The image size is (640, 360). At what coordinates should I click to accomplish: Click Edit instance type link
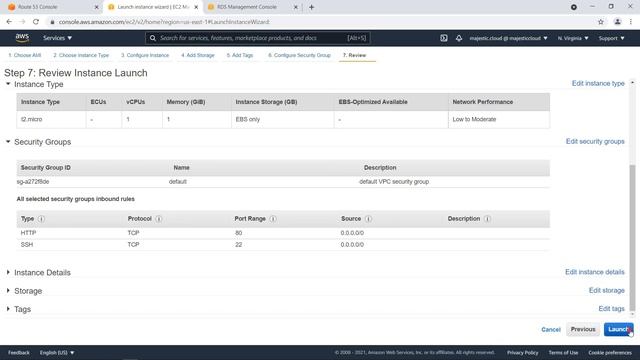pos(598,83)
